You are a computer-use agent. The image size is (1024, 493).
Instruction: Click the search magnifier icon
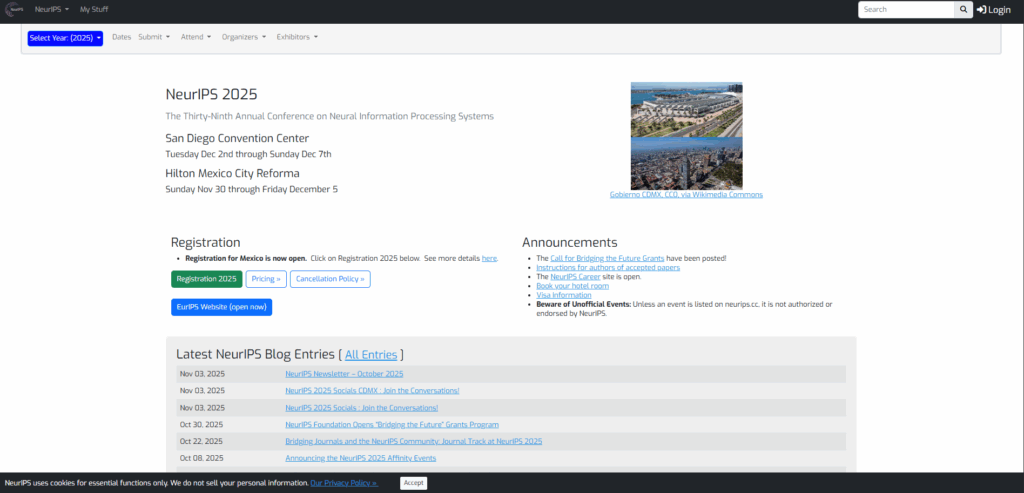point(963,10)
